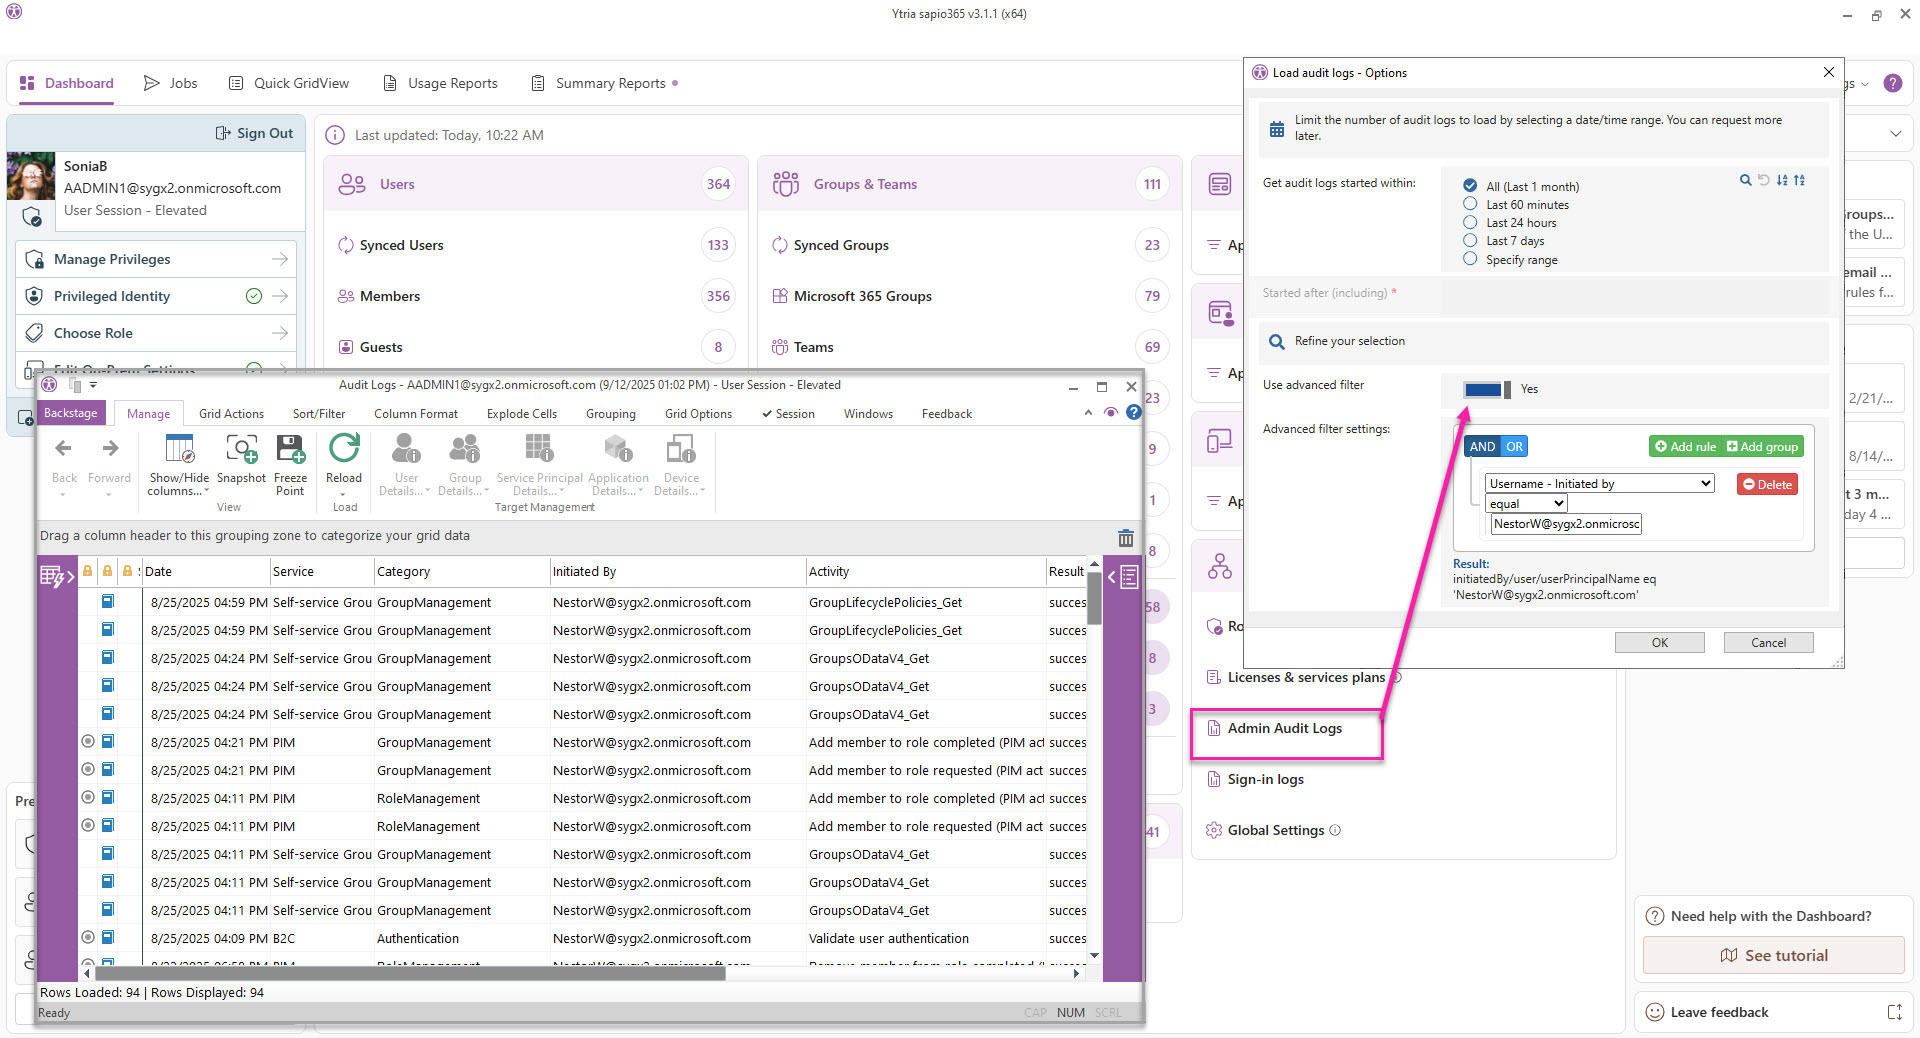Select the Last 24 hours radio option

(x=1470, y=222)
